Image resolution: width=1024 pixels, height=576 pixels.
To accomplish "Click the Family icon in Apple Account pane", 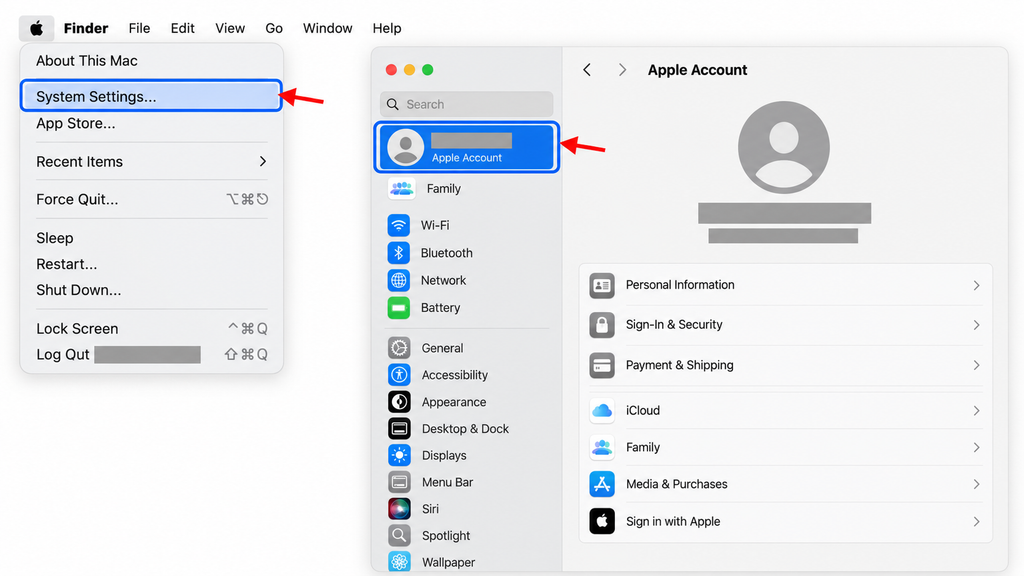I will pyautogui.click(x=602, y=447).
